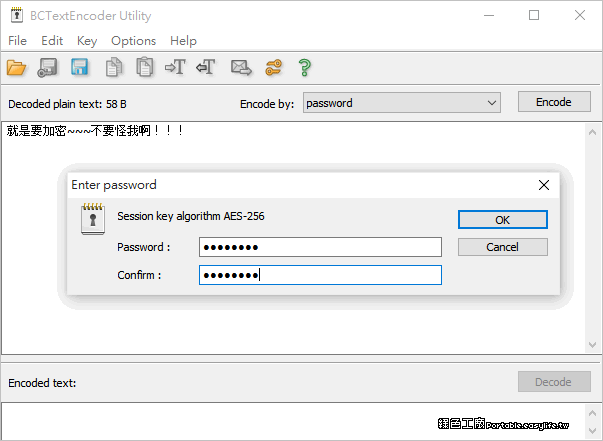Image resolution: width=603 pixels, height=441 pixels.
Task: Focus the Password input field
Action: 320,247
